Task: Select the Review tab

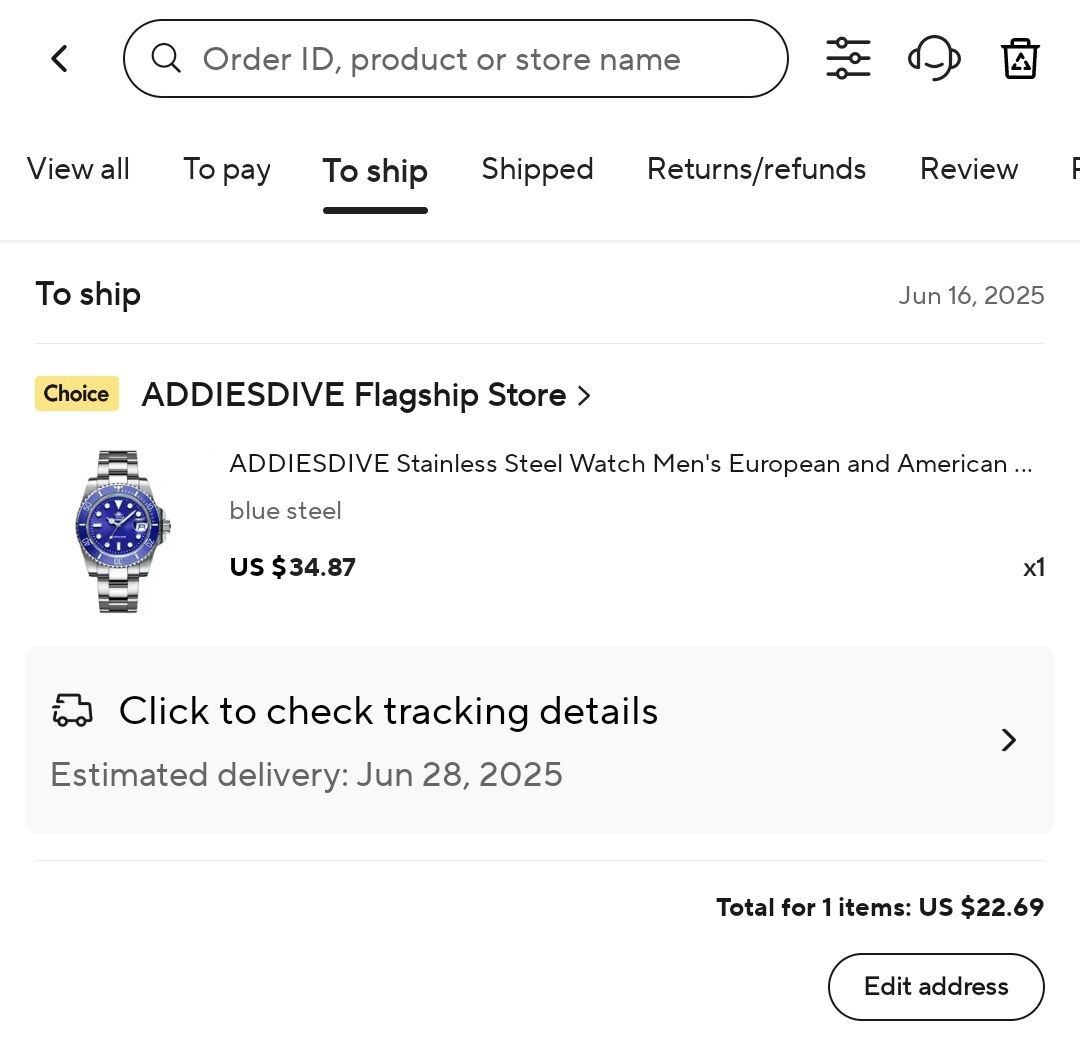Action: click(969, 169)
